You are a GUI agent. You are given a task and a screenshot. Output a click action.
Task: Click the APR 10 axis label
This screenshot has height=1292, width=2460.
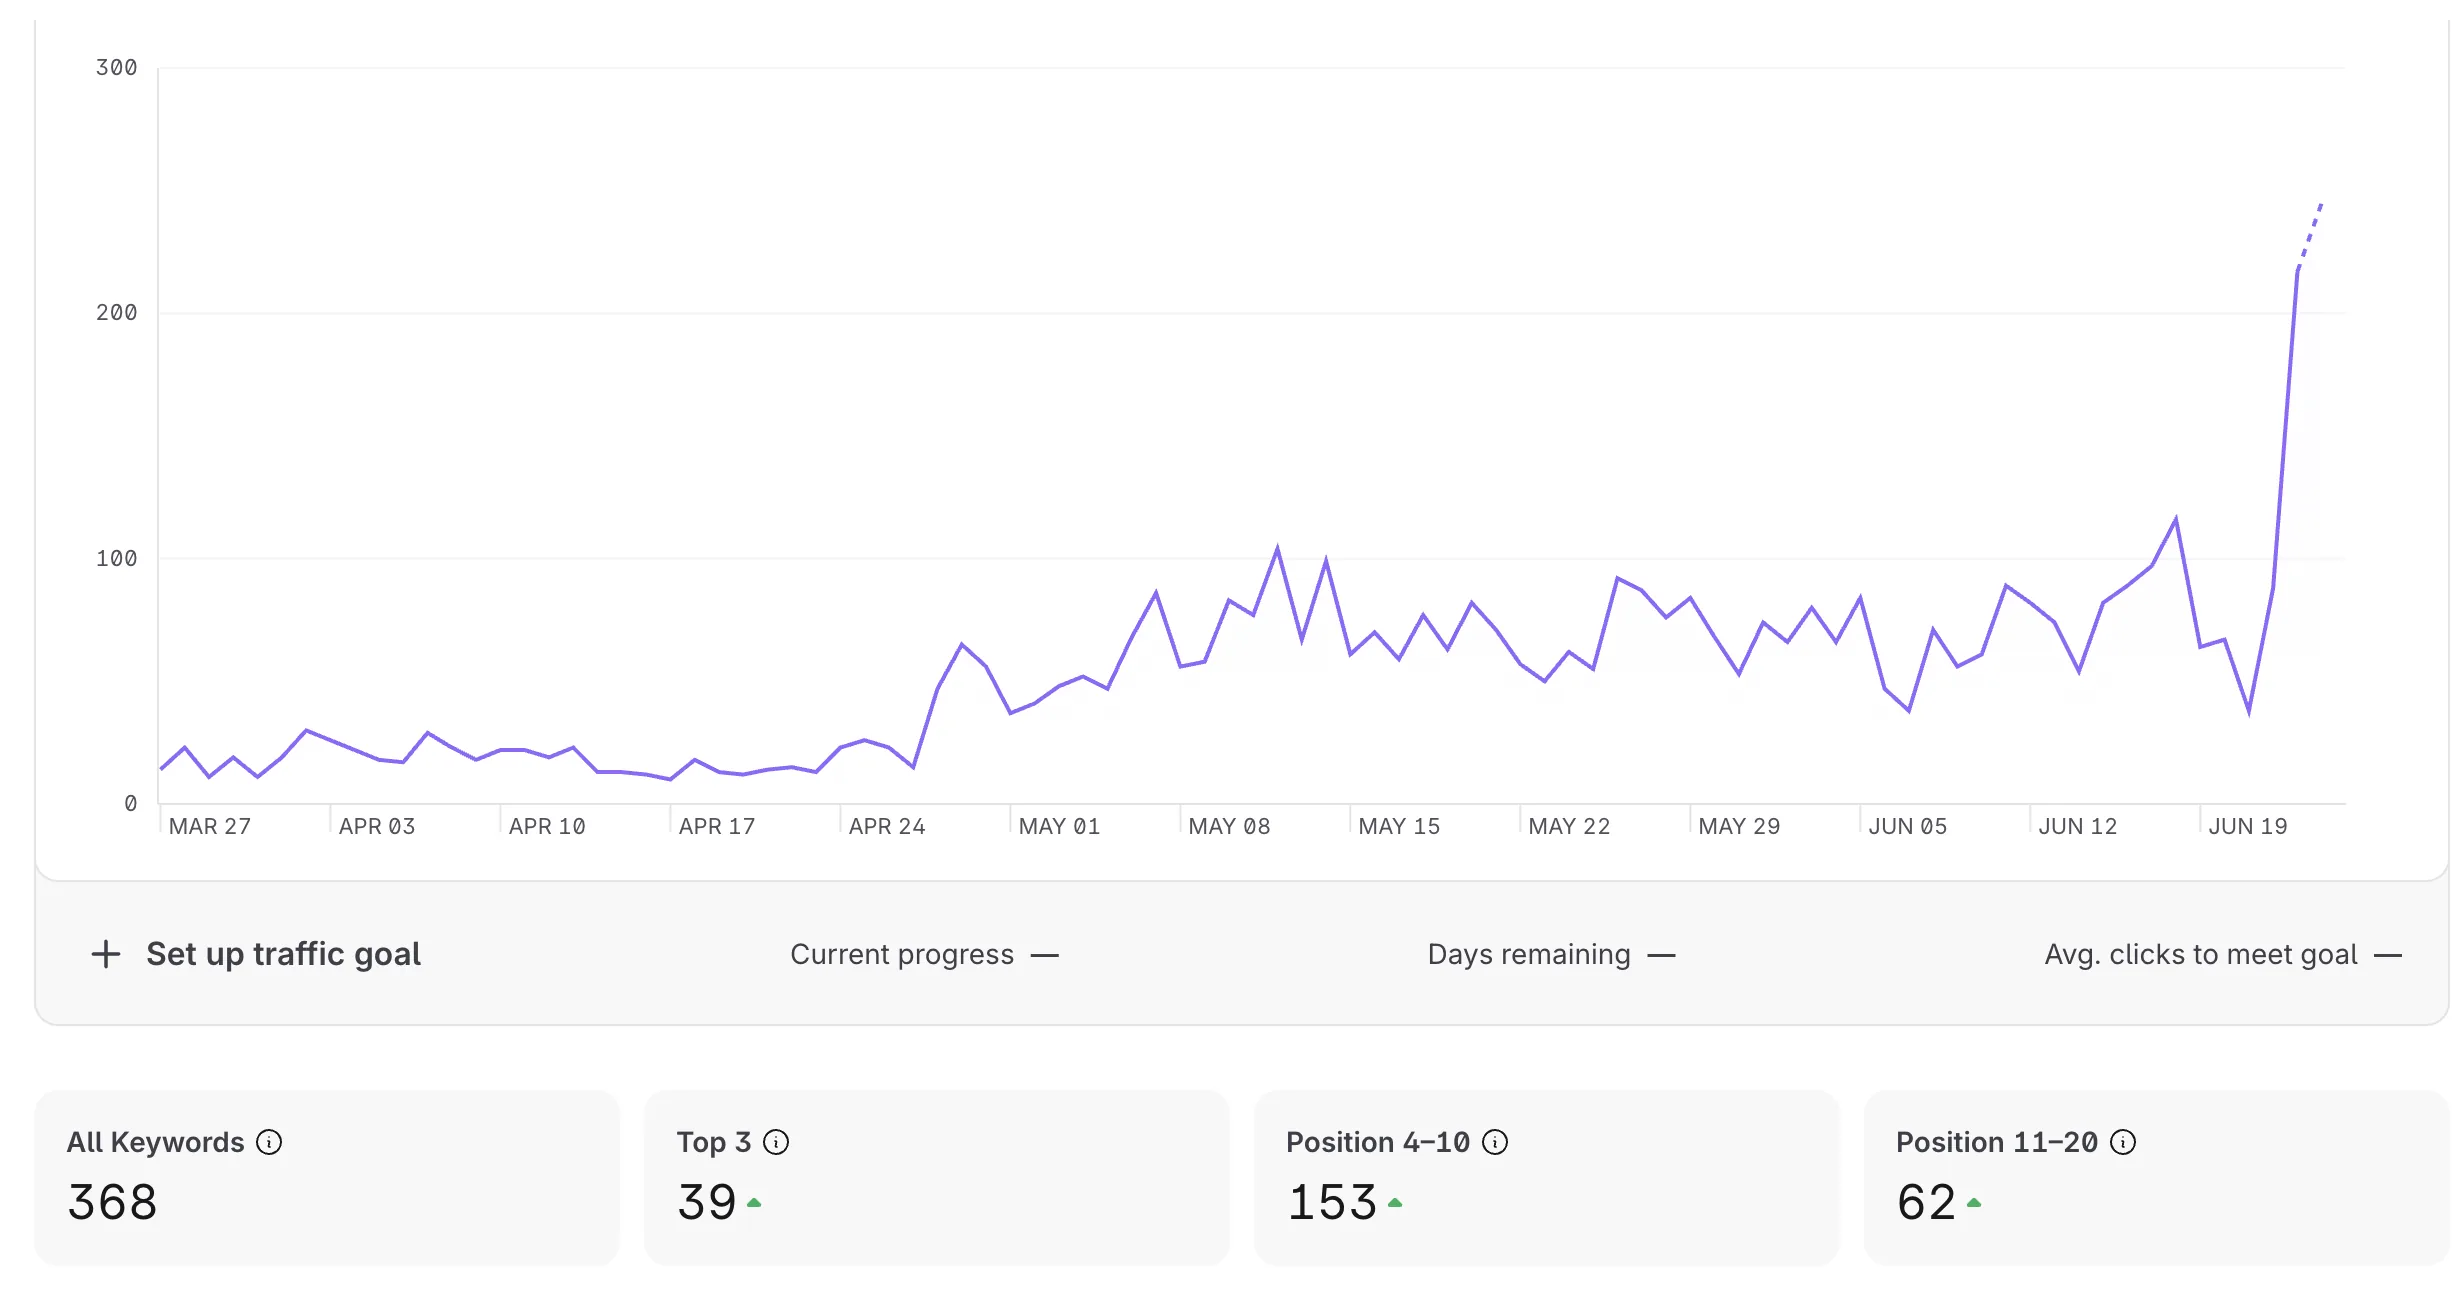pyautogui.click(x=547, y=827)
